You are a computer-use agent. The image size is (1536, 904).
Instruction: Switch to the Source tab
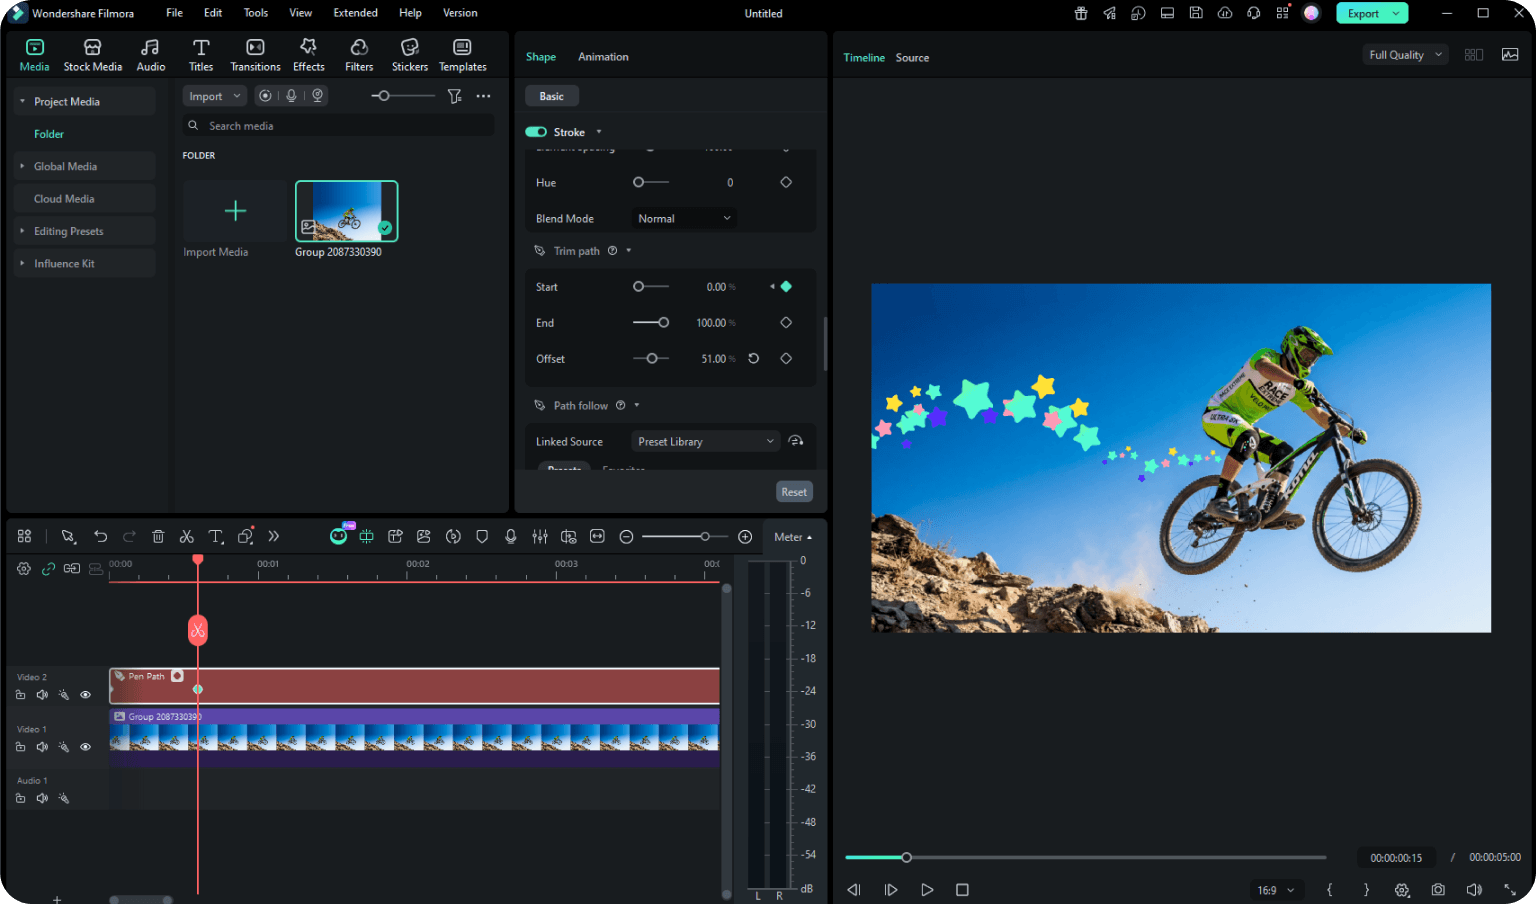(912, 58)
